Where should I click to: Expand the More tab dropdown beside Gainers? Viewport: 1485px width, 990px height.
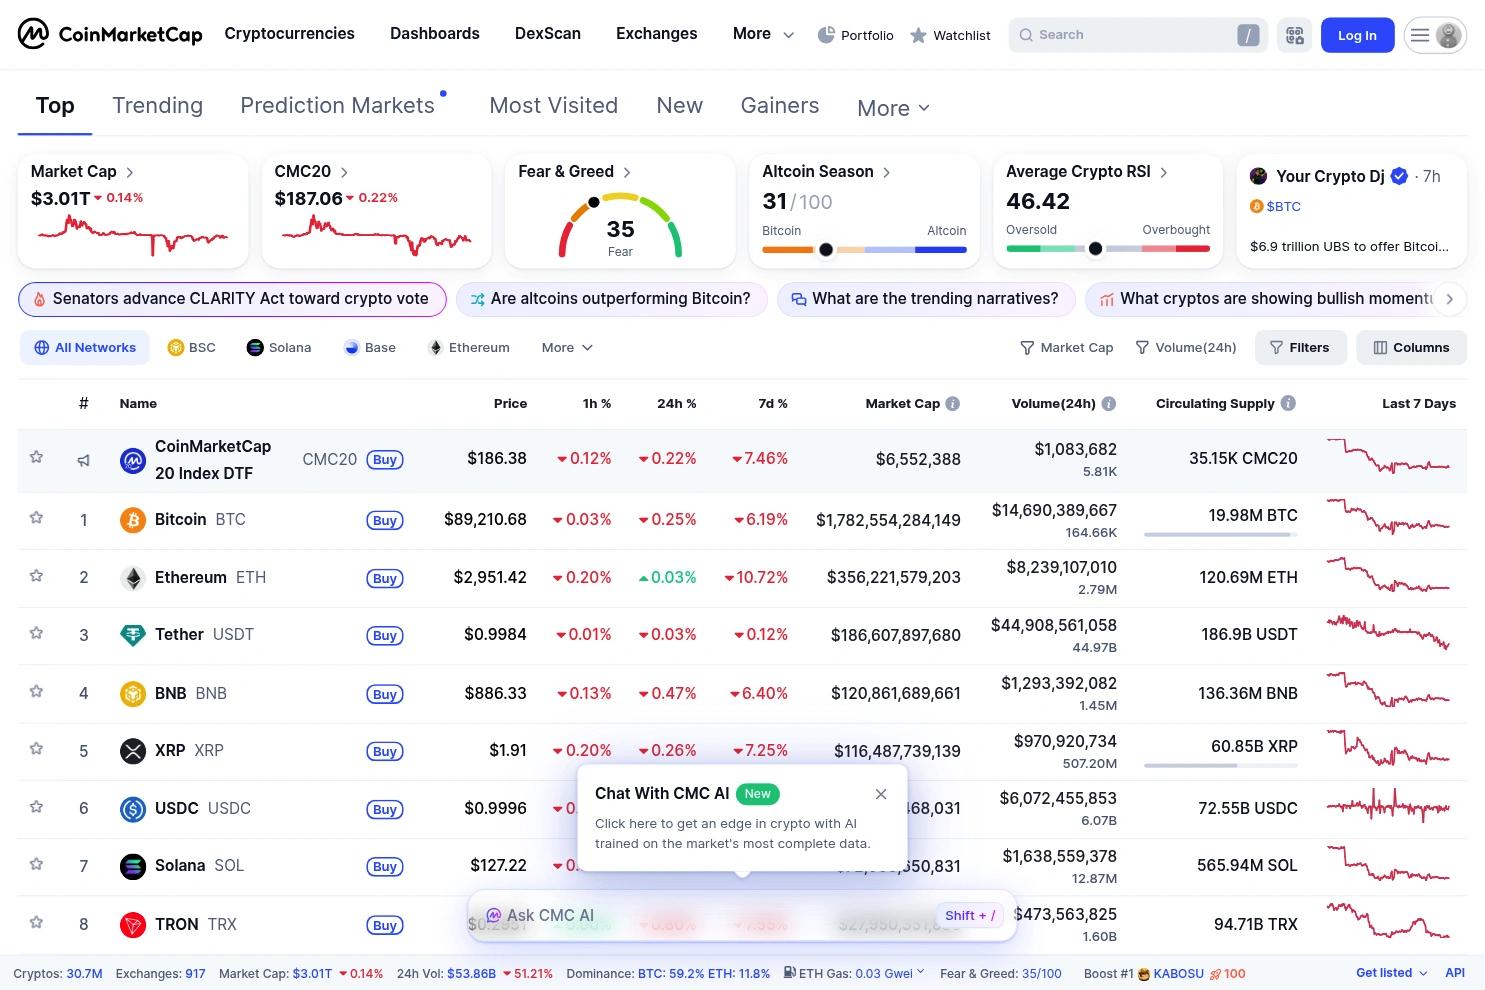tap(893, 108)
